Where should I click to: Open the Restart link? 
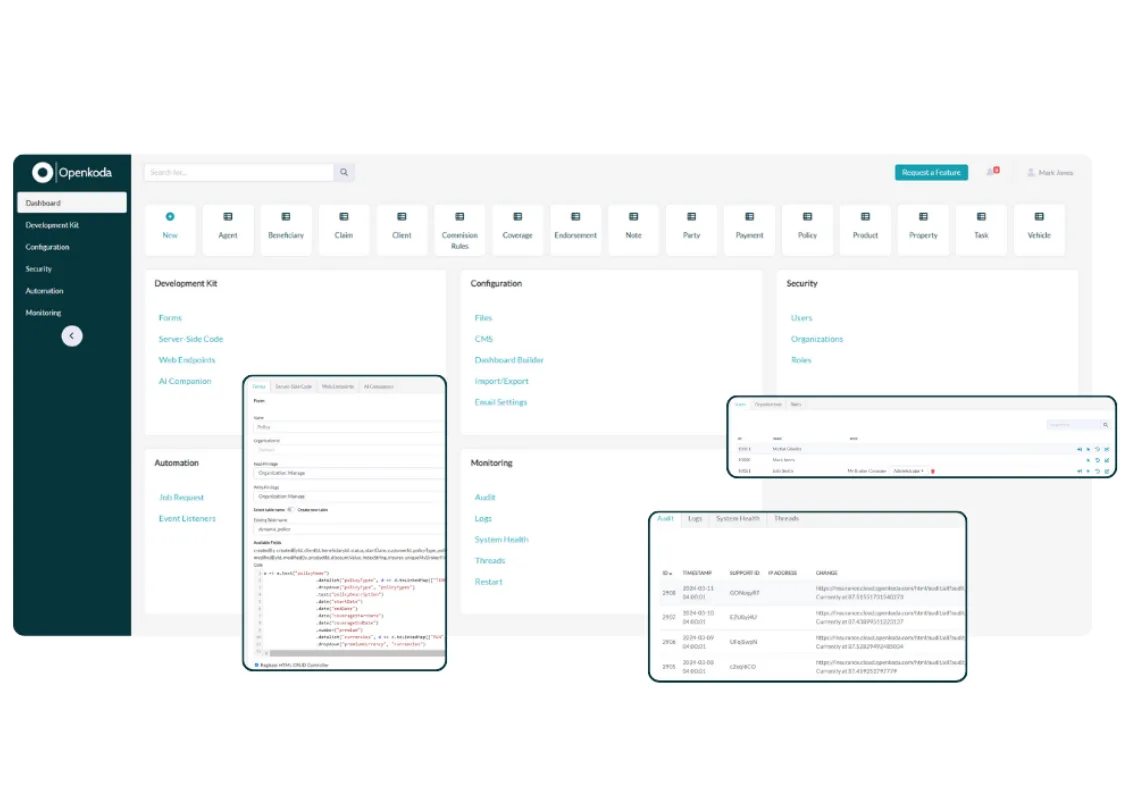[x=489, y=582]
